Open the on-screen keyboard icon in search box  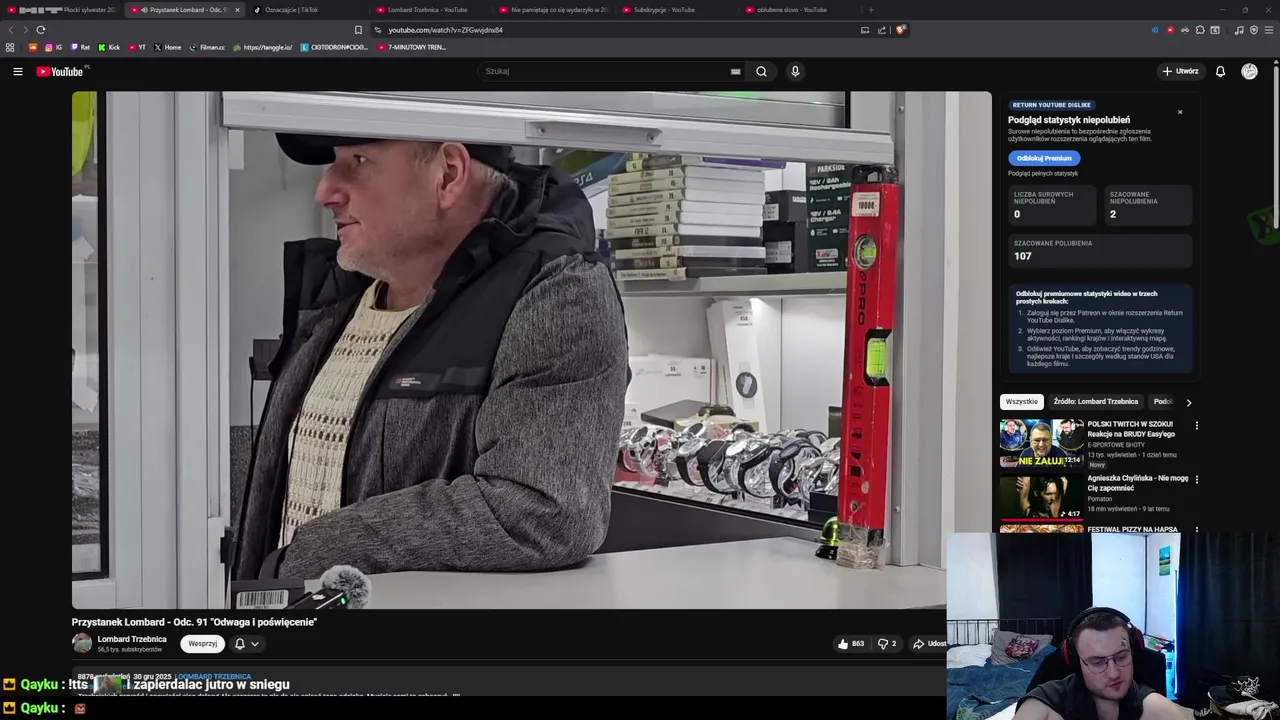[x=735, y=71]
